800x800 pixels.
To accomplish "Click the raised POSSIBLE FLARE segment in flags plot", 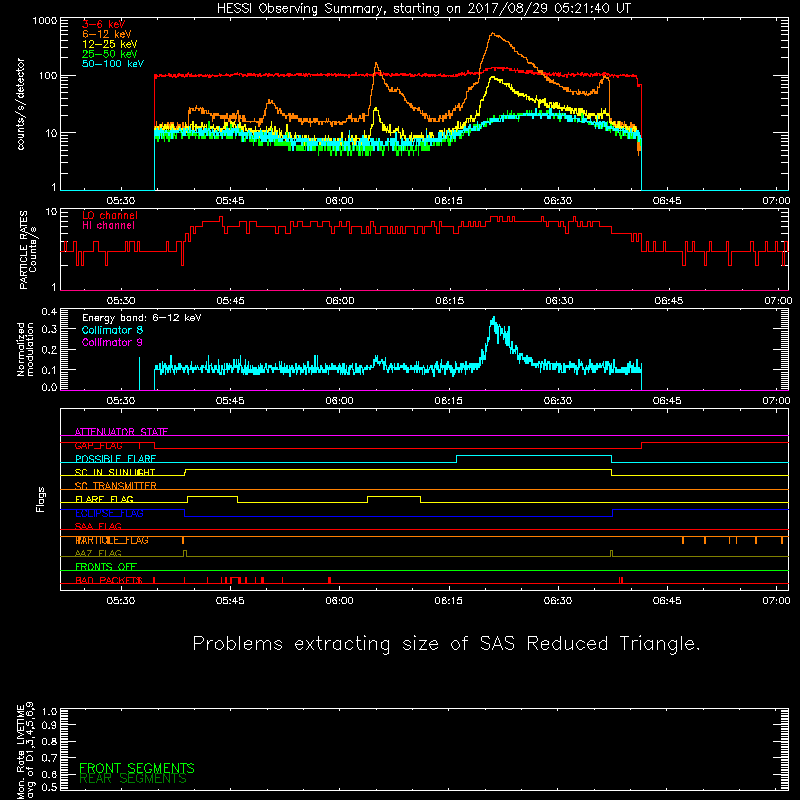I will 534,456.
